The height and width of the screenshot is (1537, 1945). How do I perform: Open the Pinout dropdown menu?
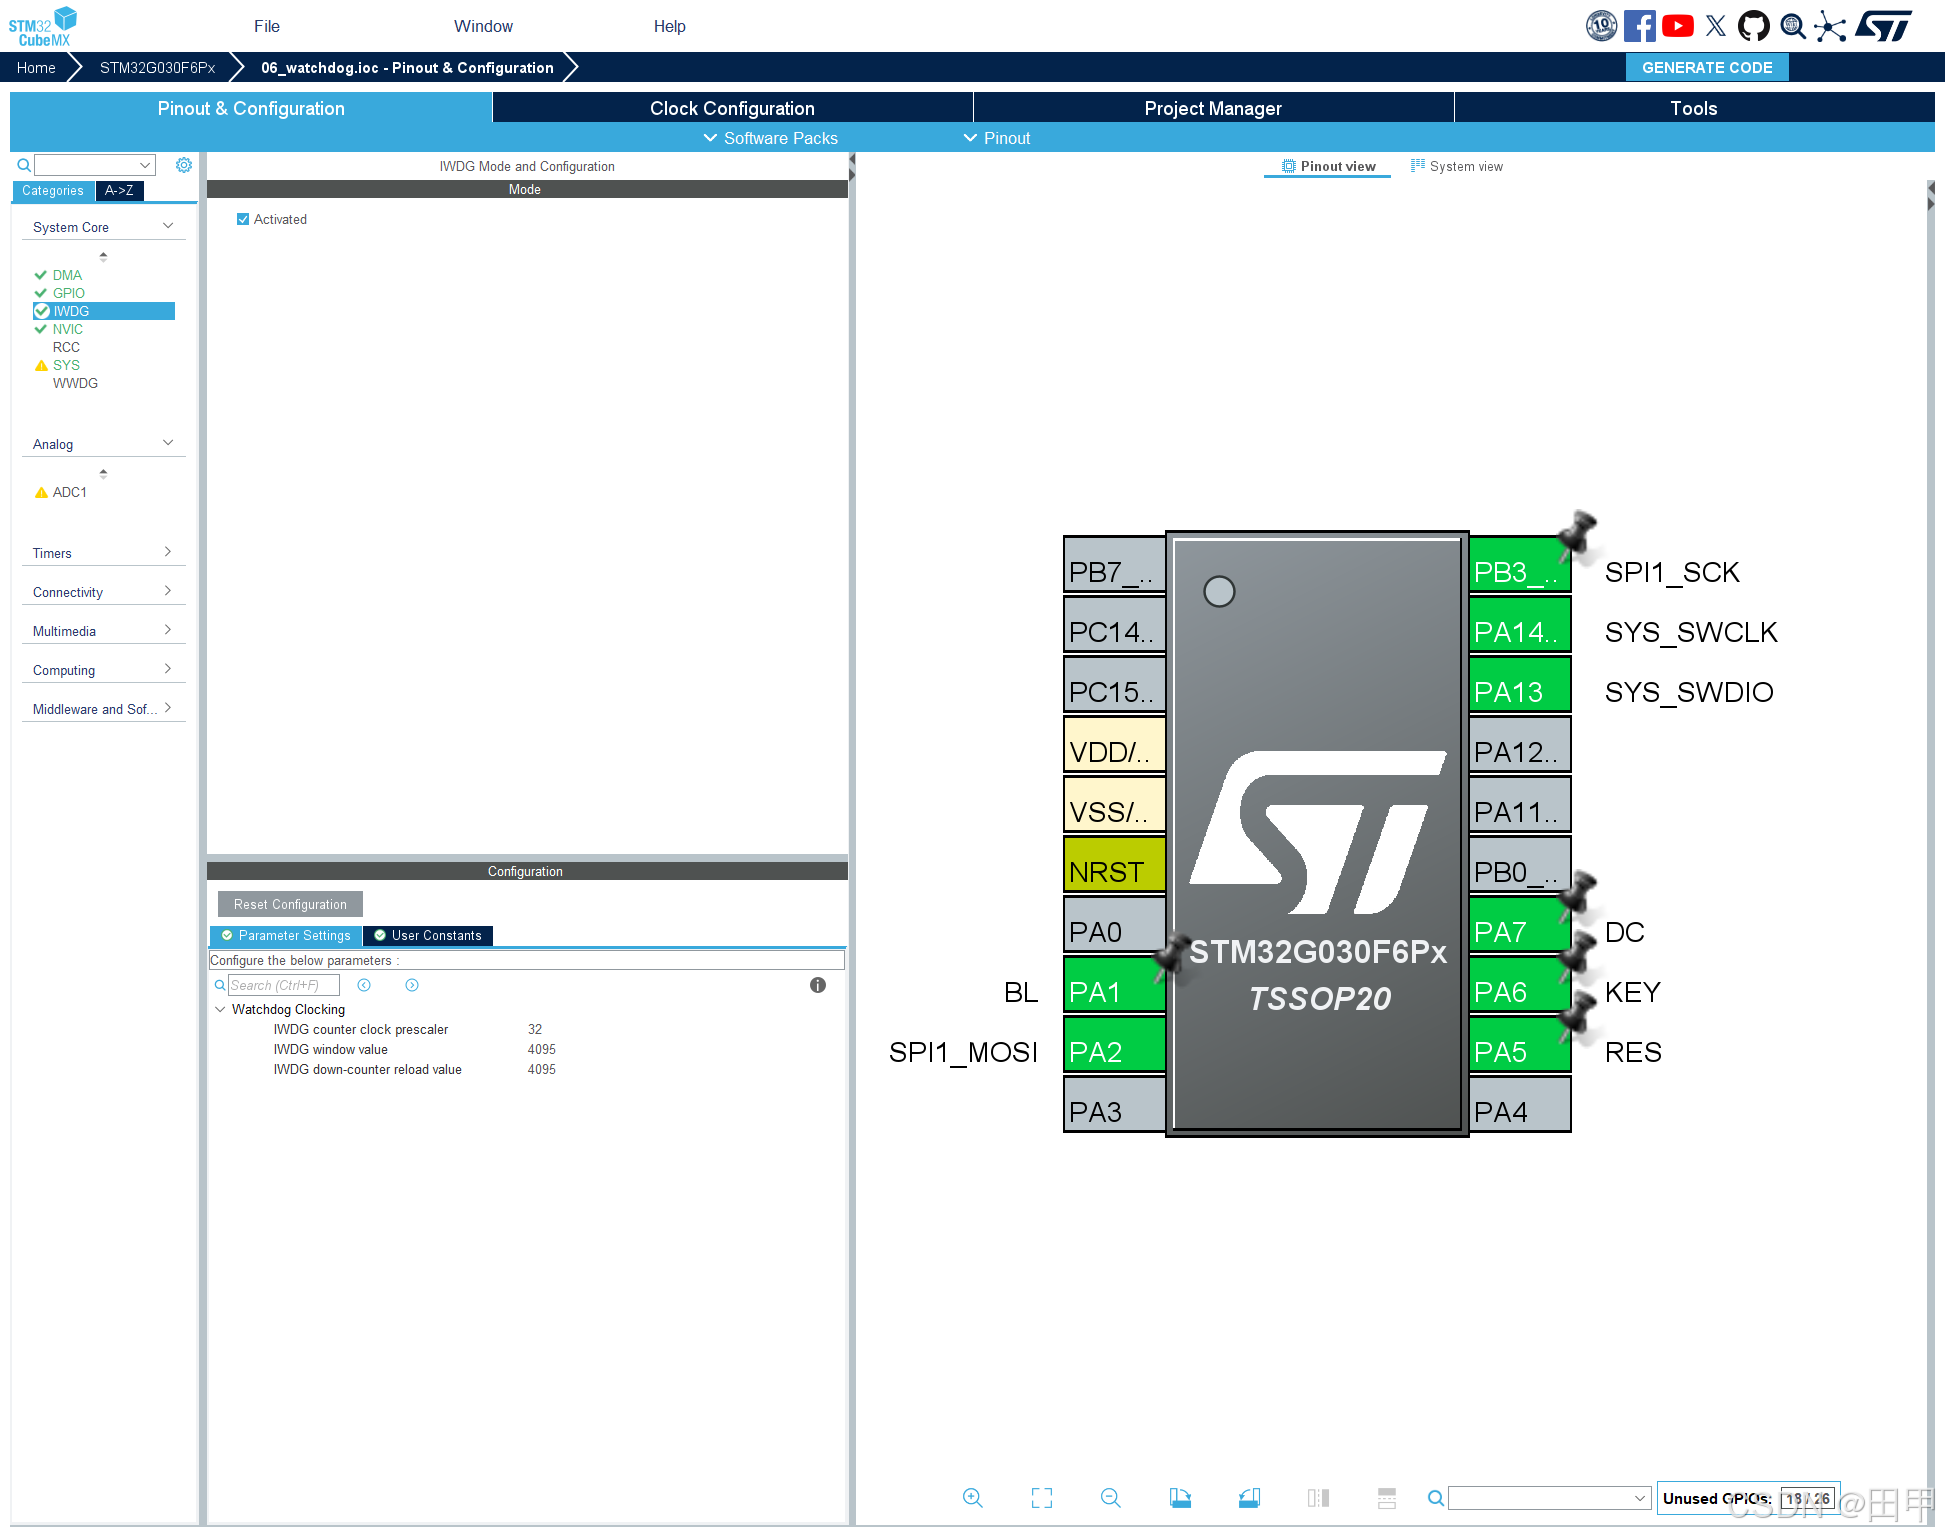click(997, 138)
